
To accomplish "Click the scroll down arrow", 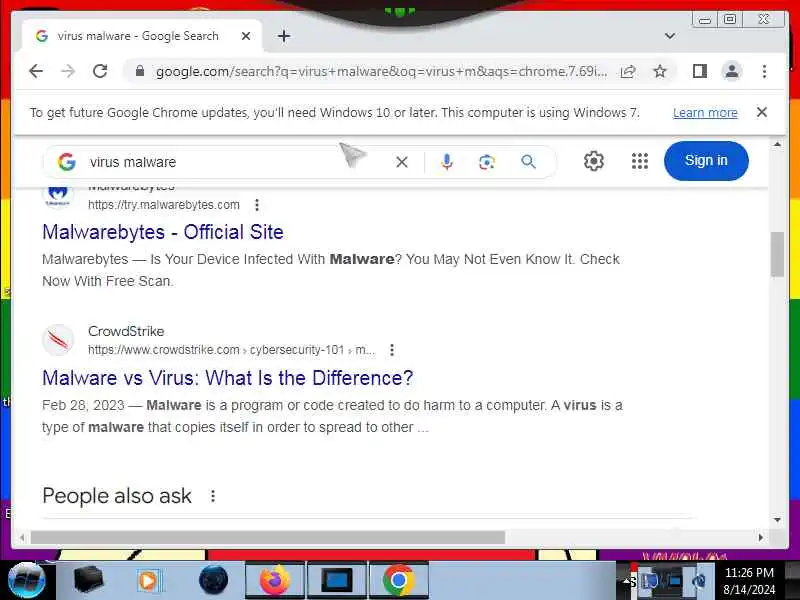I will pos(777,520).
